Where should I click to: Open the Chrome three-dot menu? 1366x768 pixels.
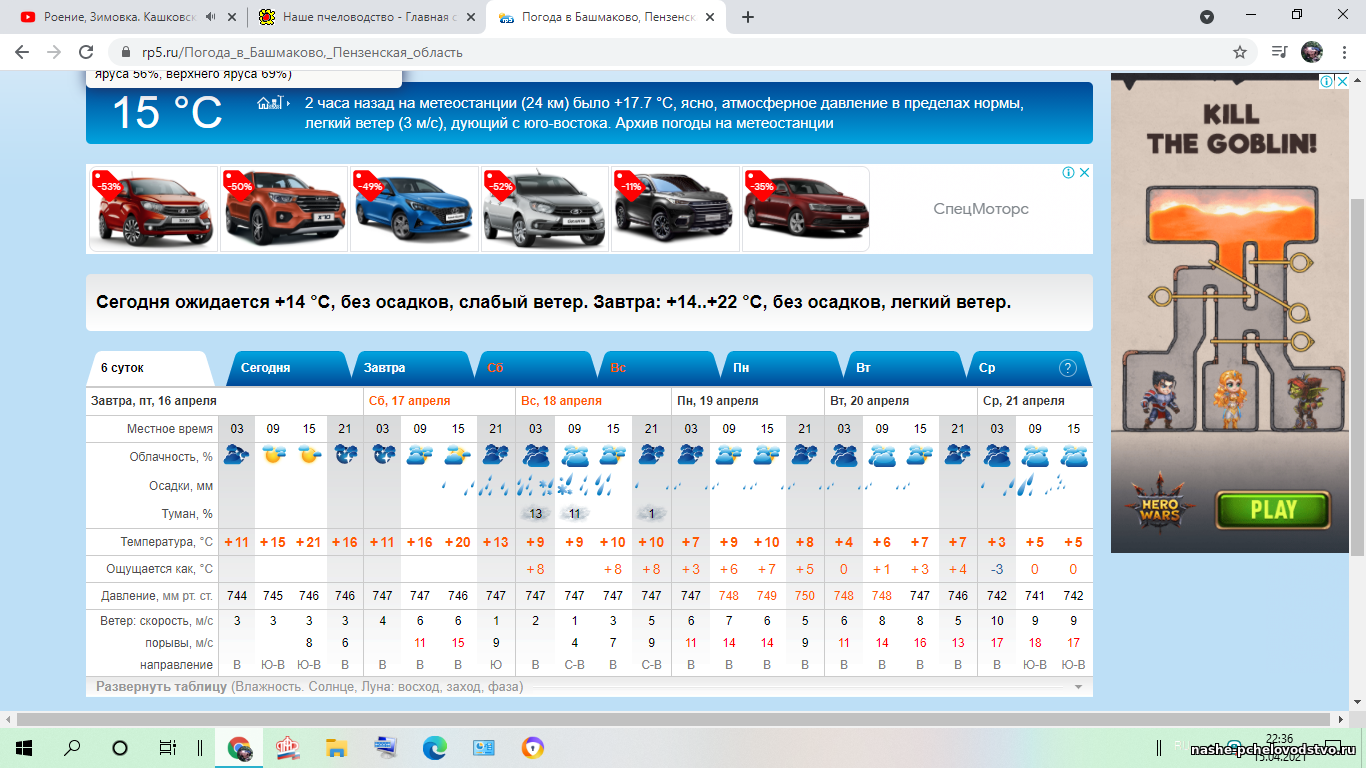[1343, 52]
